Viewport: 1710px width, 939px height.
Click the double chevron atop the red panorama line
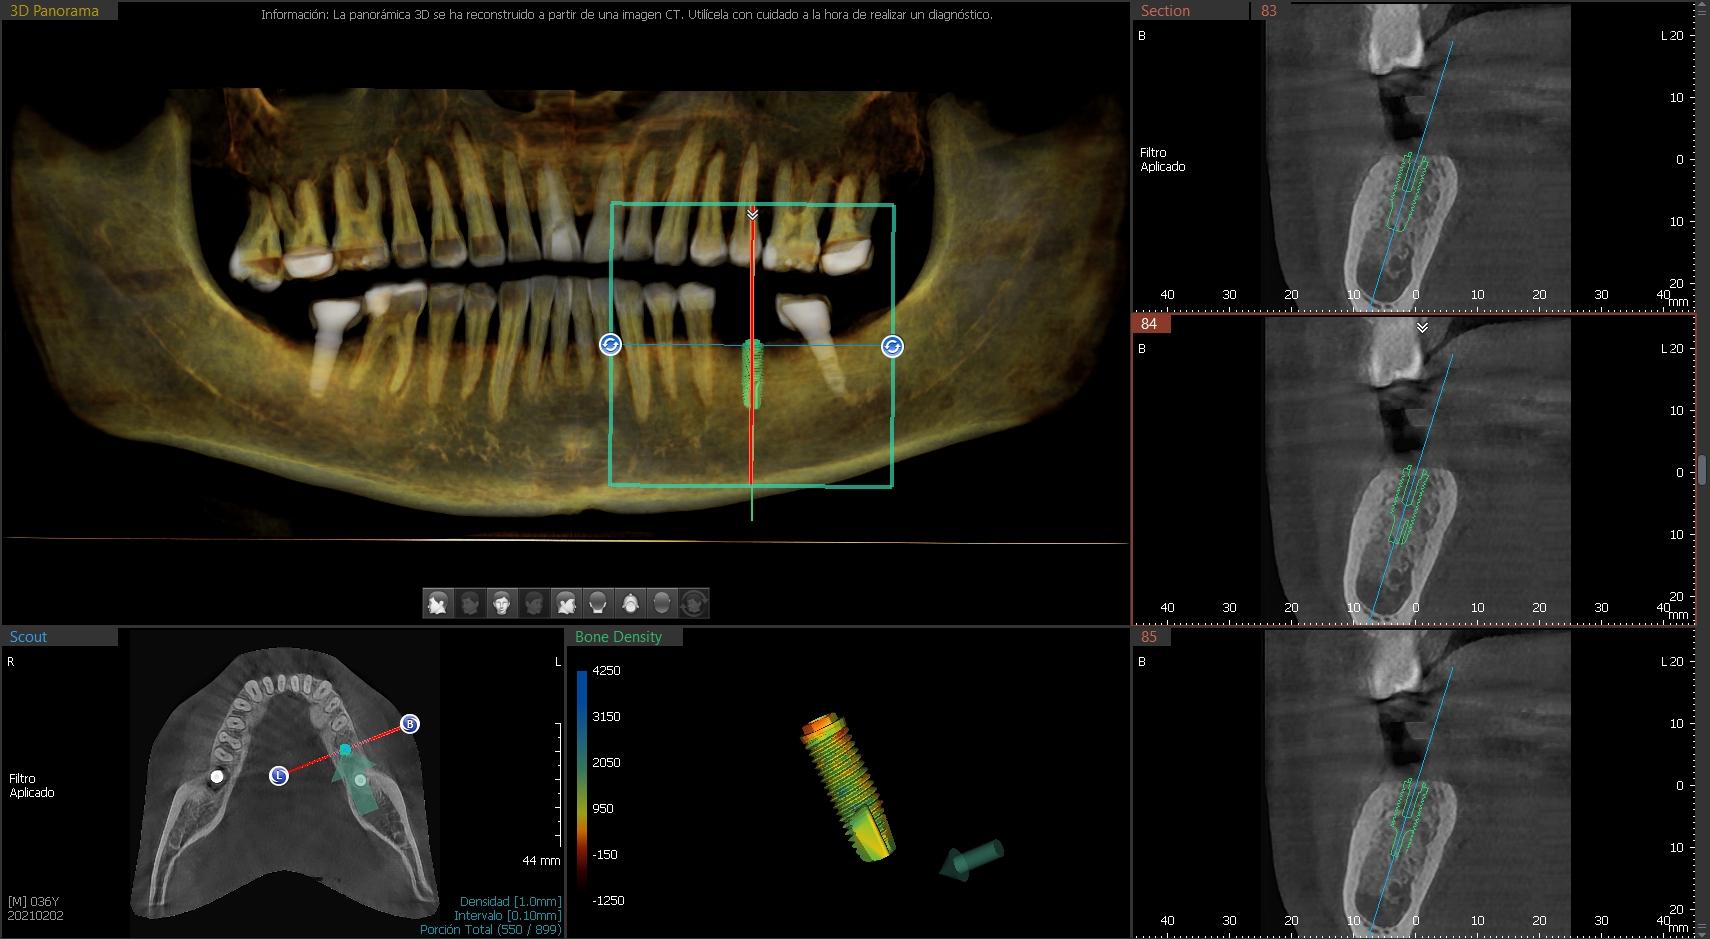[x=752, y=214]
